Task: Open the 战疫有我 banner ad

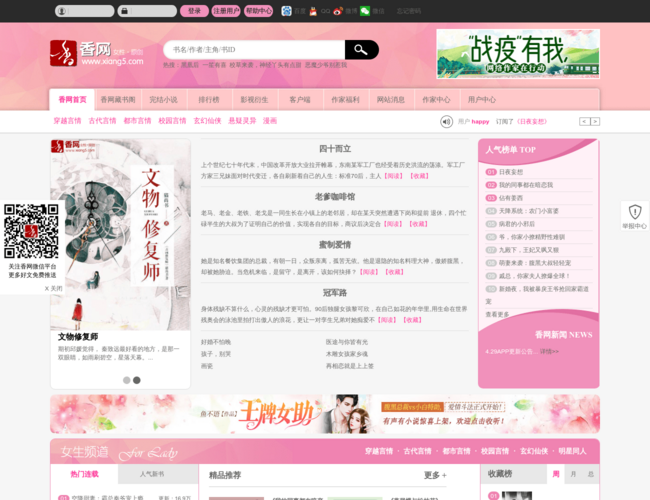Action: click(x=518, y=54)
